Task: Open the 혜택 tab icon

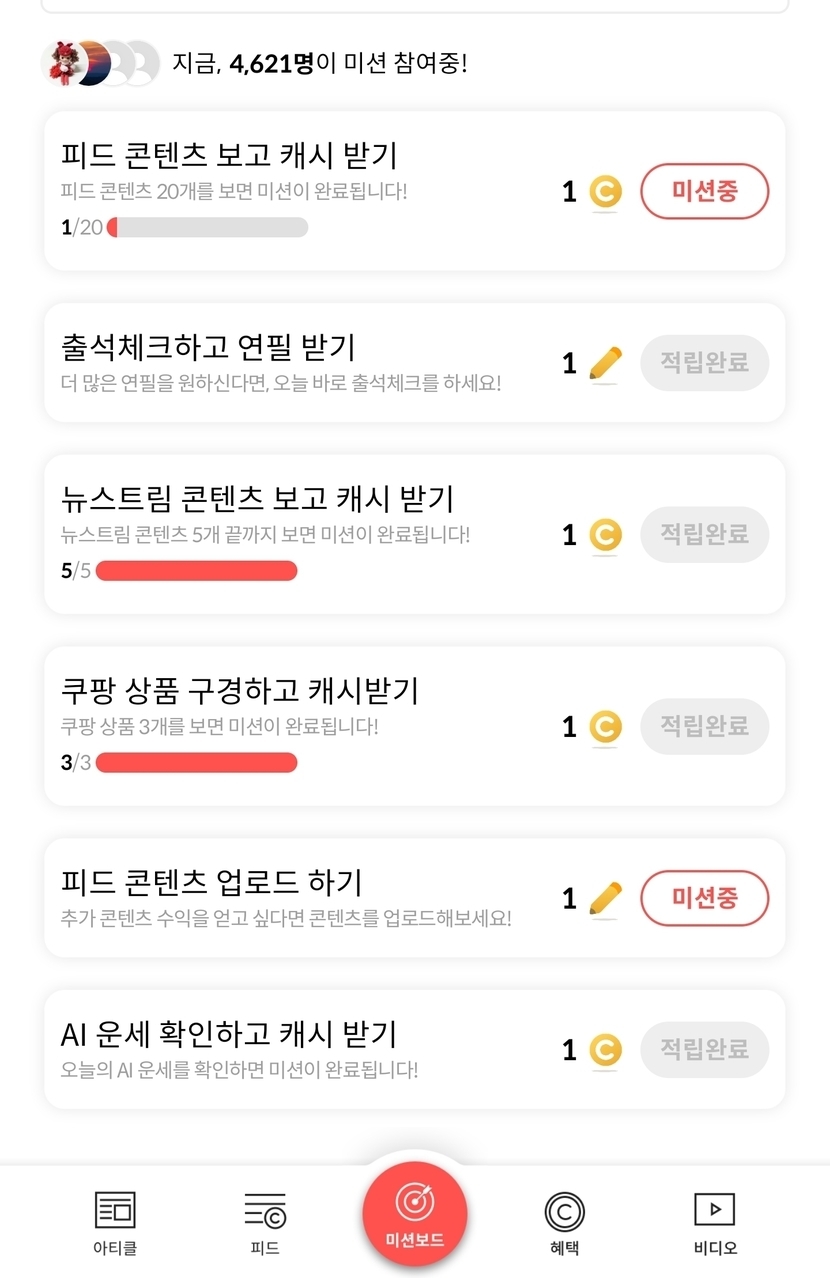Action: click(564, 1212)
